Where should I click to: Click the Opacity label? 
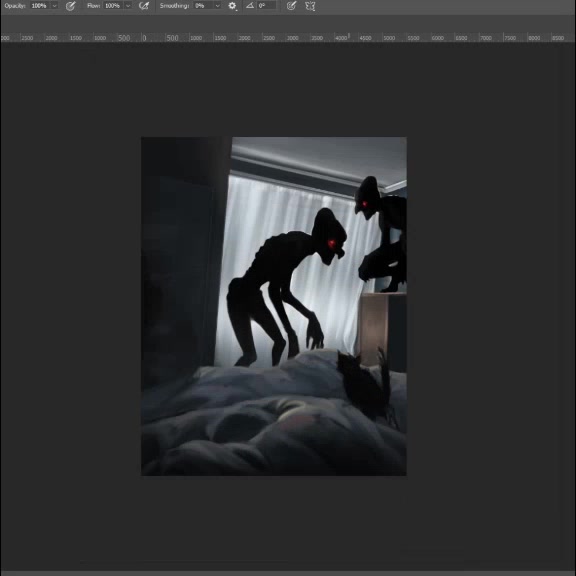(15, 6)
